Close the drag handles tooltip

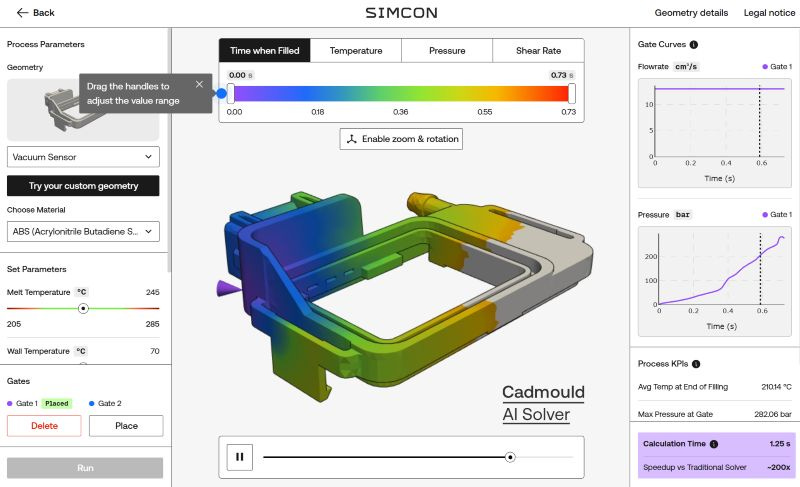pyautogui.click(x=199, y=84)
